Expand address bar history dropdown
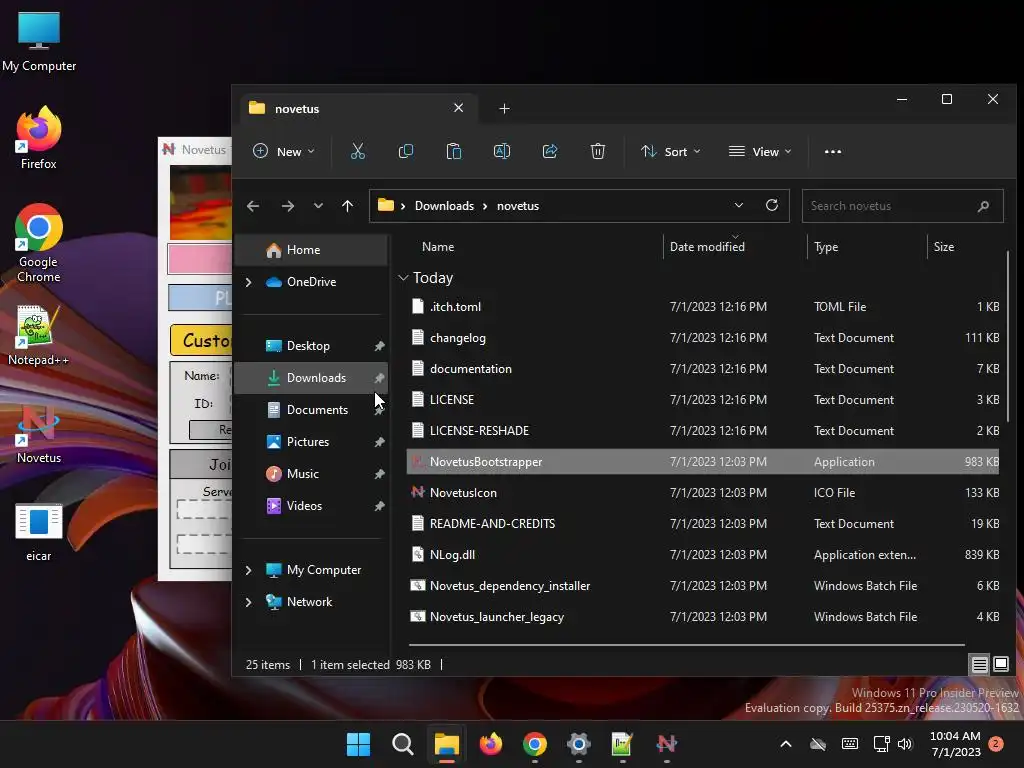This screenshot has width=1024, height=768. pos(739,206)
